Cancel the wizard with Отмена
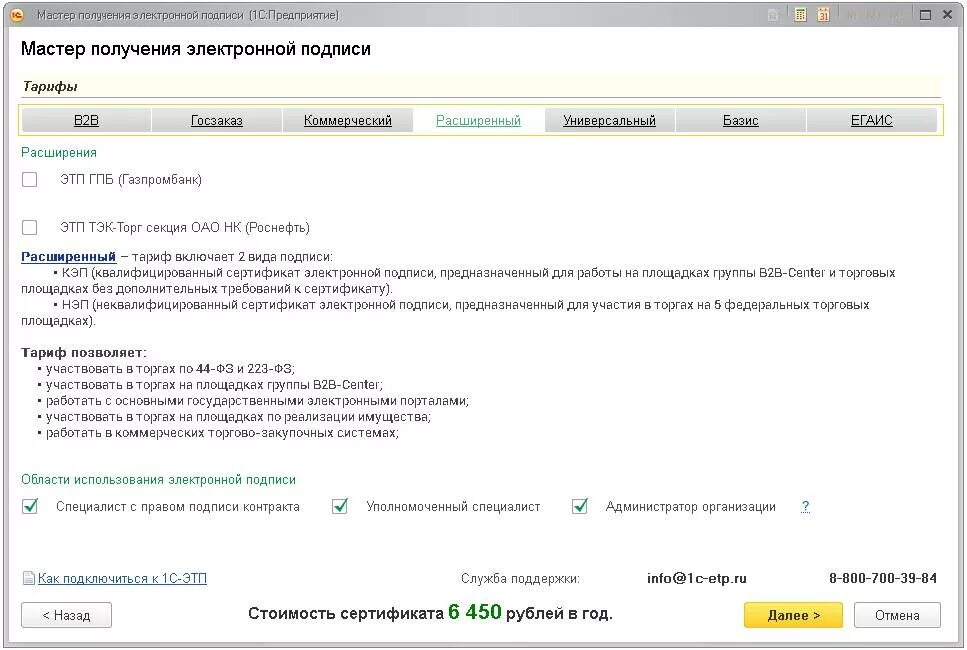Image resolution: width=967 pixels, height=650 pixels. (x=897, y=615)
